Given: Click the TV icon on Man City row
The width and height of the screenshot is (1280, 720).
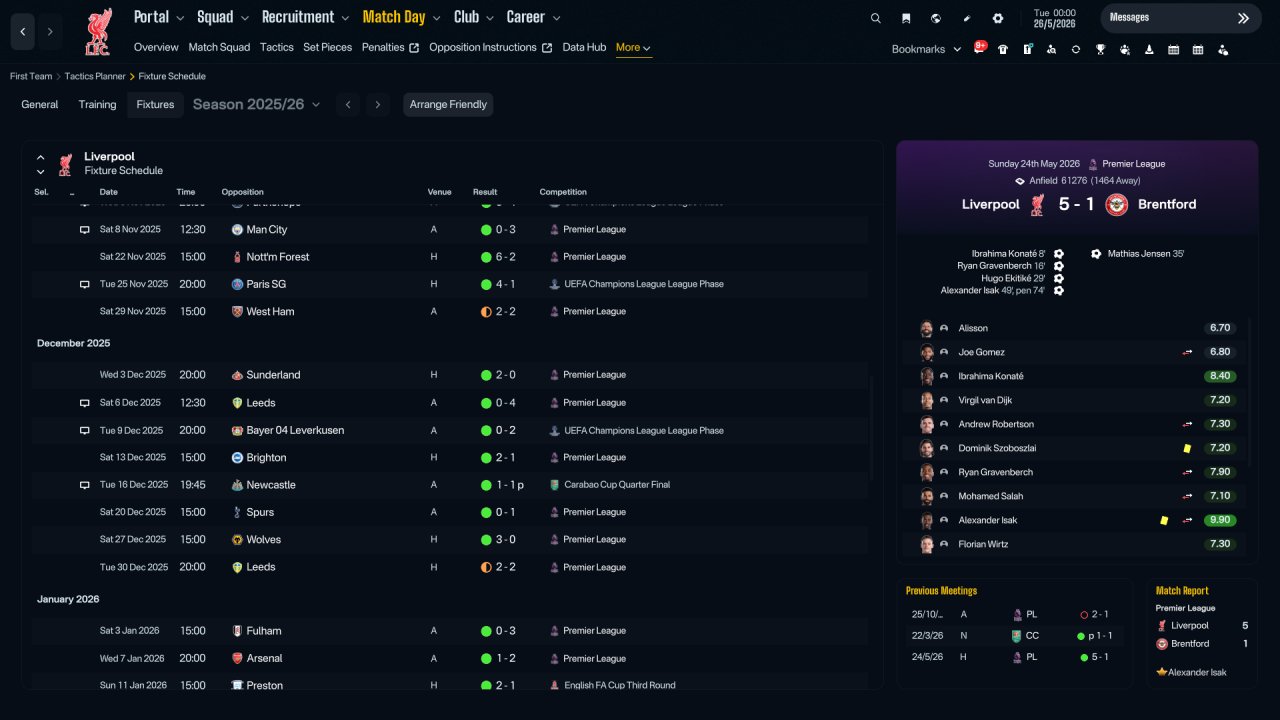Looking at the screenshot, I should point(85,229).
